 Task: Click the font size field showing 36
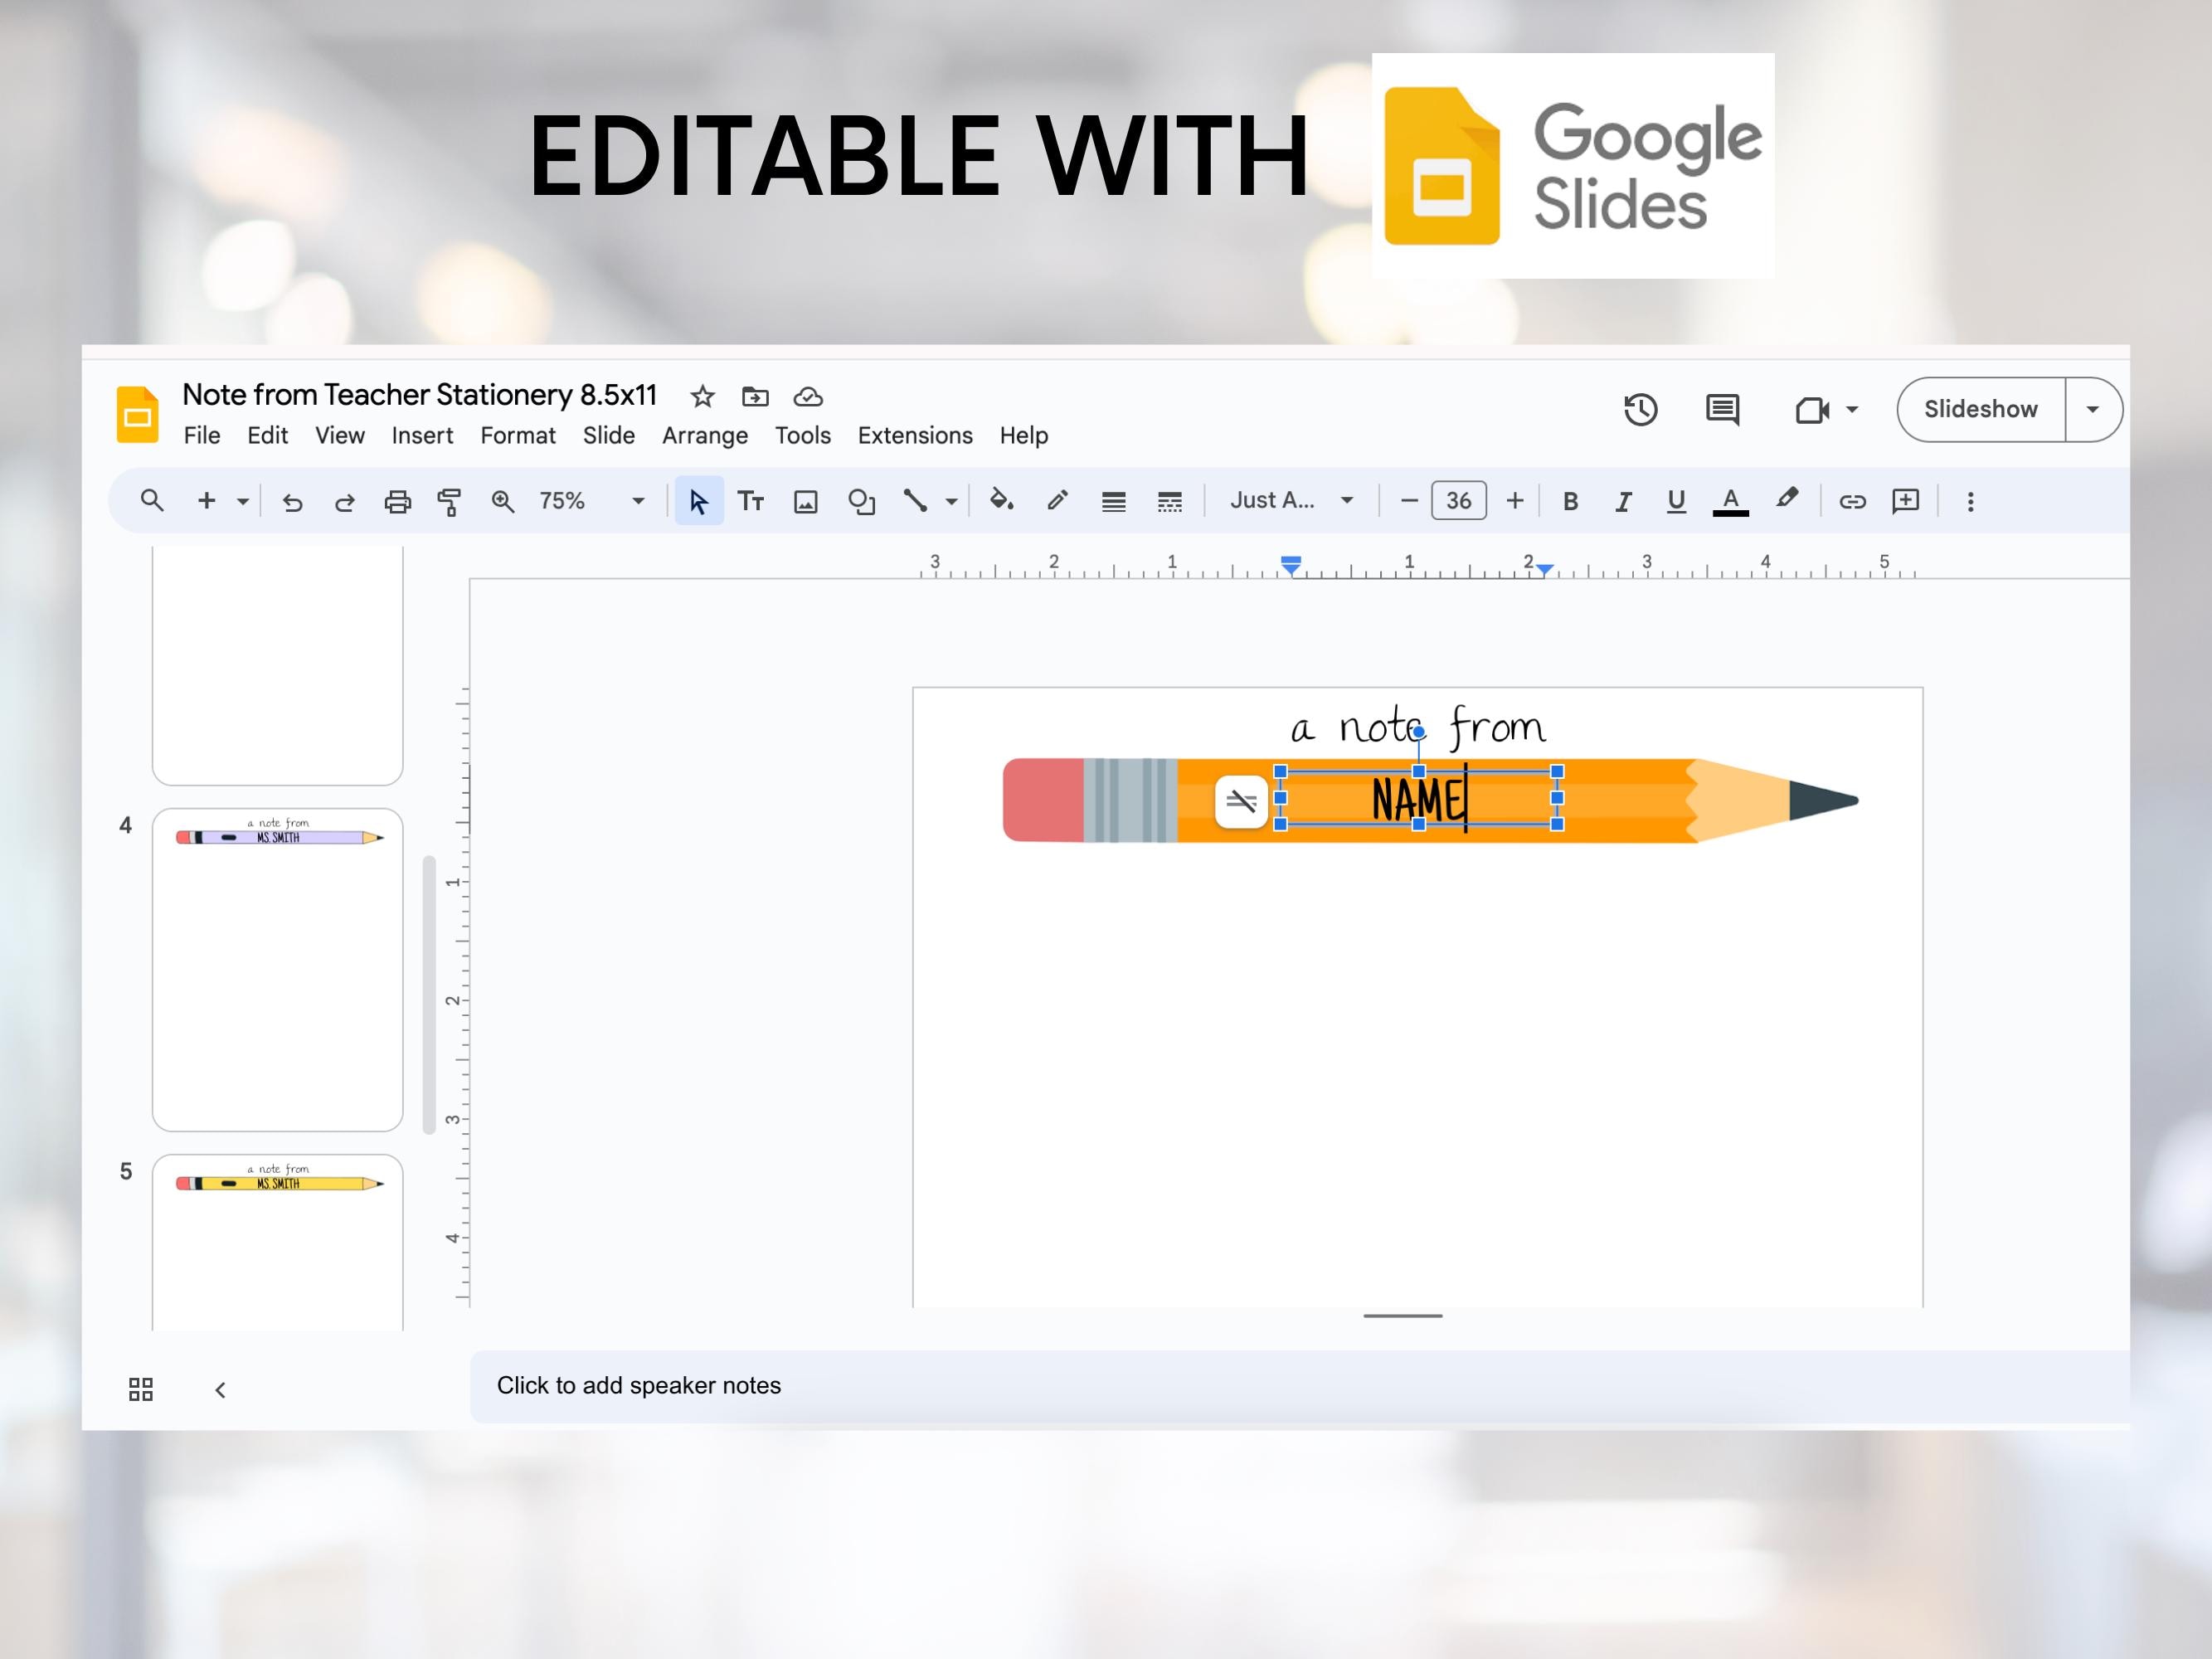1459,500
